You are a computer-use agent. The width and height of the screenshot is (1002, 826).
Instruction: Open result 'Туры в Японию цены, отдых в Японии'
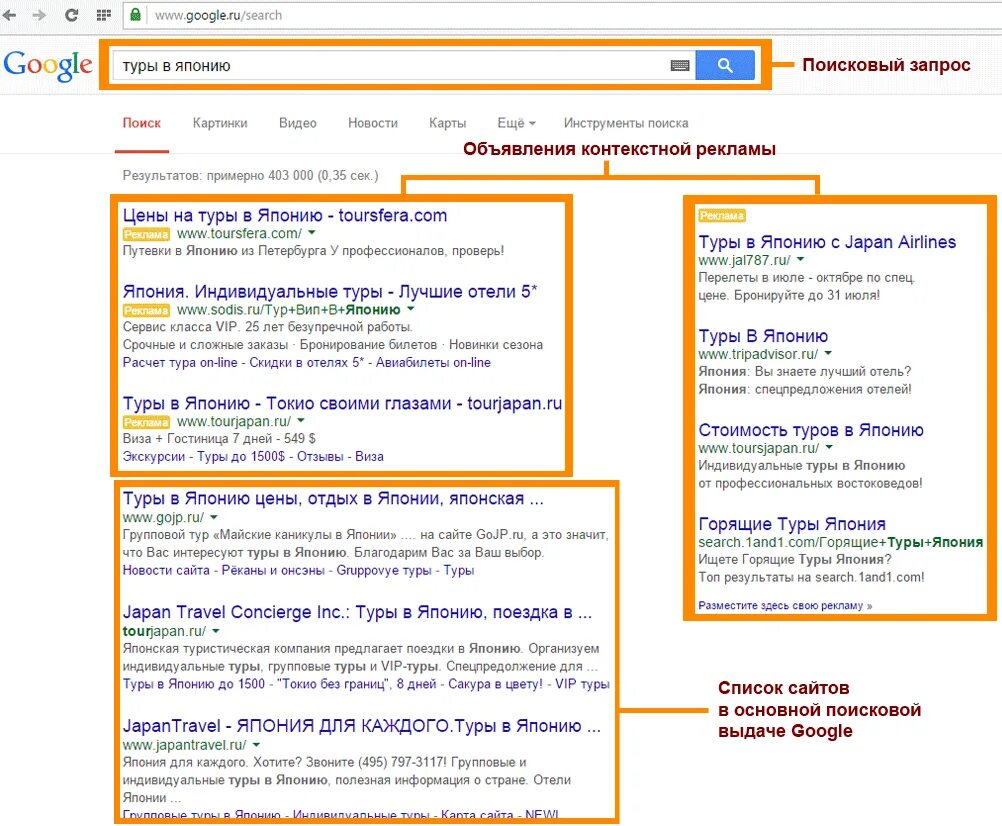click(333, 498)
